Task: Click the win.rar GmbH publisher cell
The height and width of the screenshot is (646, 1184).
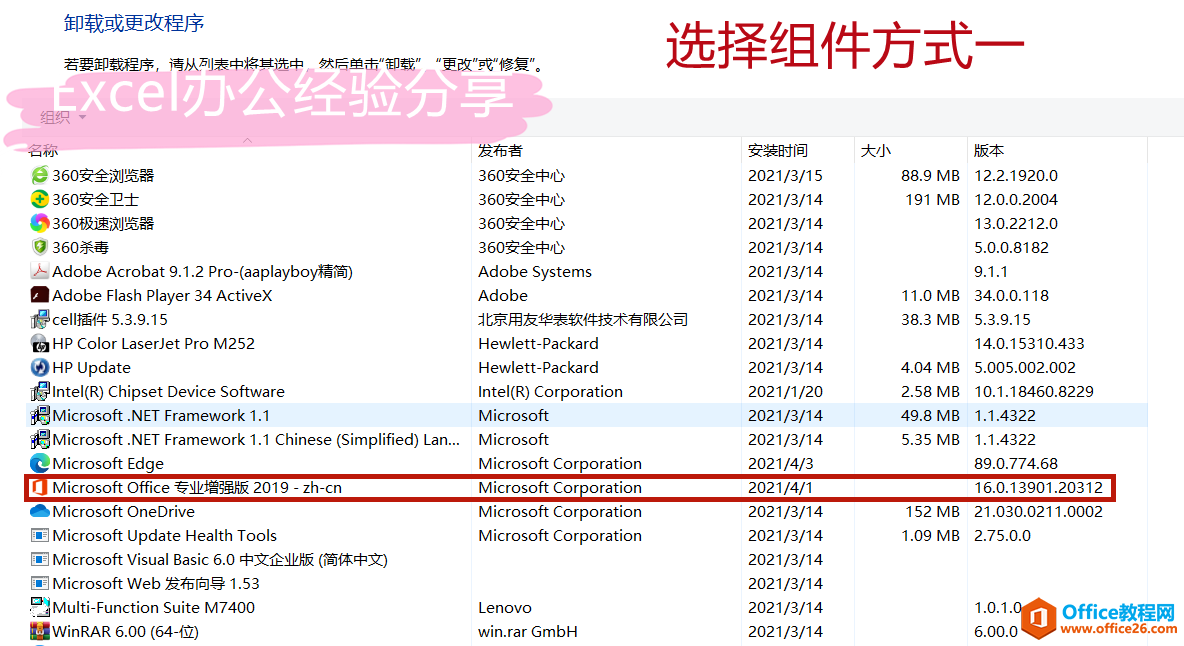Action: (x=528, y=632)
